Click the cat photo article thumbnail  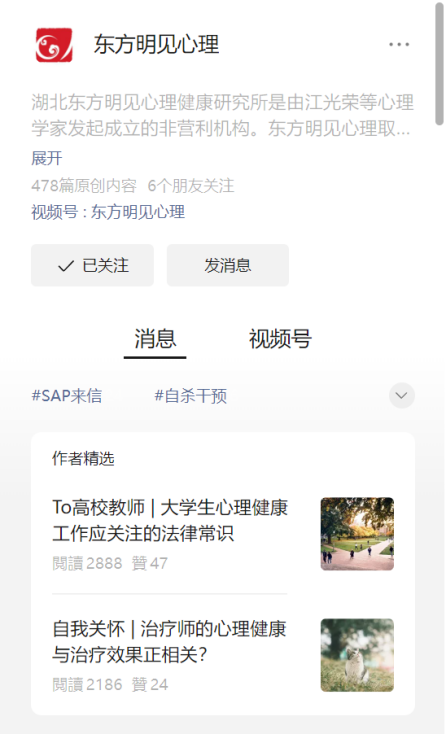click(x=357, y=655)
